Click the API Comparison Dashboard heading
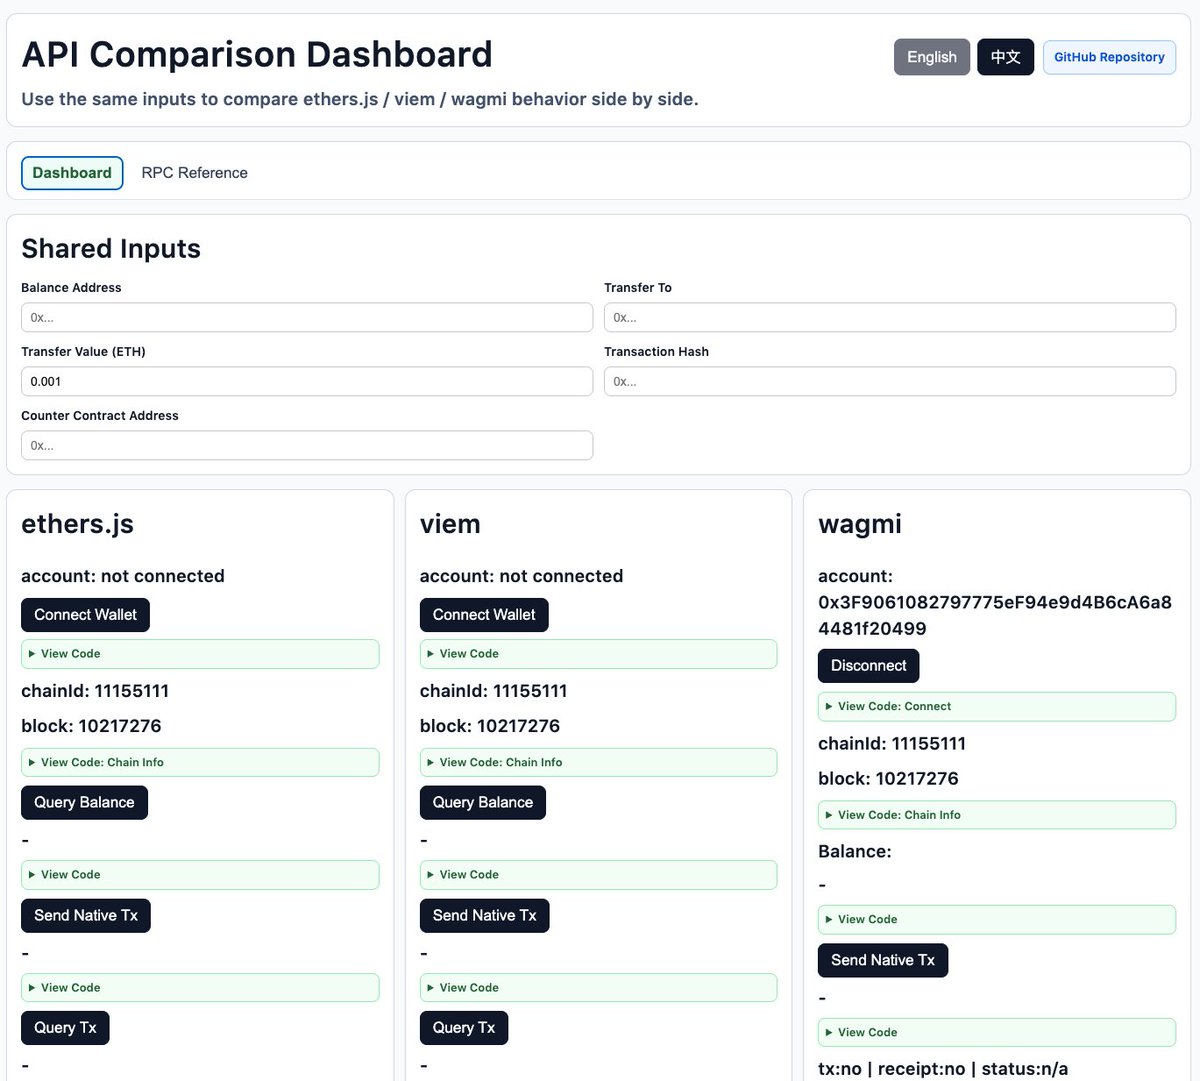 tap(257, 54)
